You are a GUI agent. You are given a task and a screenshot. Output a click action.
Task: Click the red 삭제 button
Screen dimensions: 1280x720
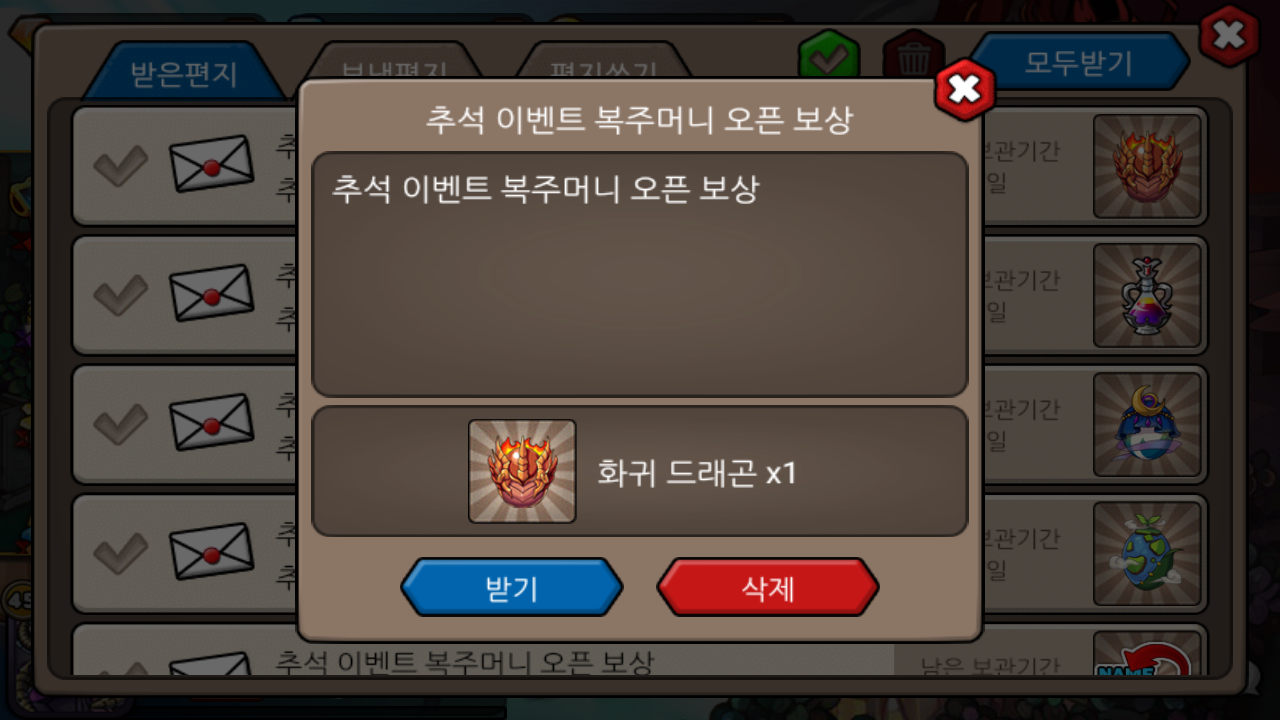click(768, 587)
